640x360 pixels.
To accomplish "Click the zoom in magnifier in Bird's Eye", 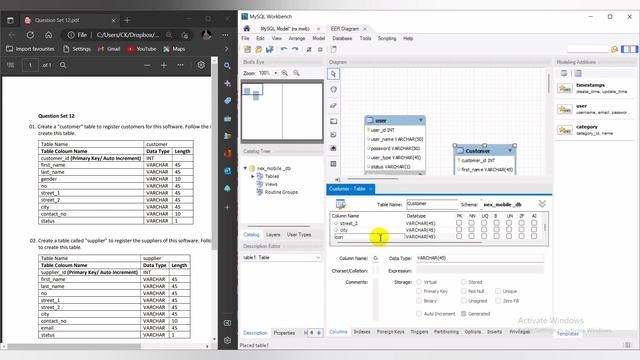I will point(284,73).
